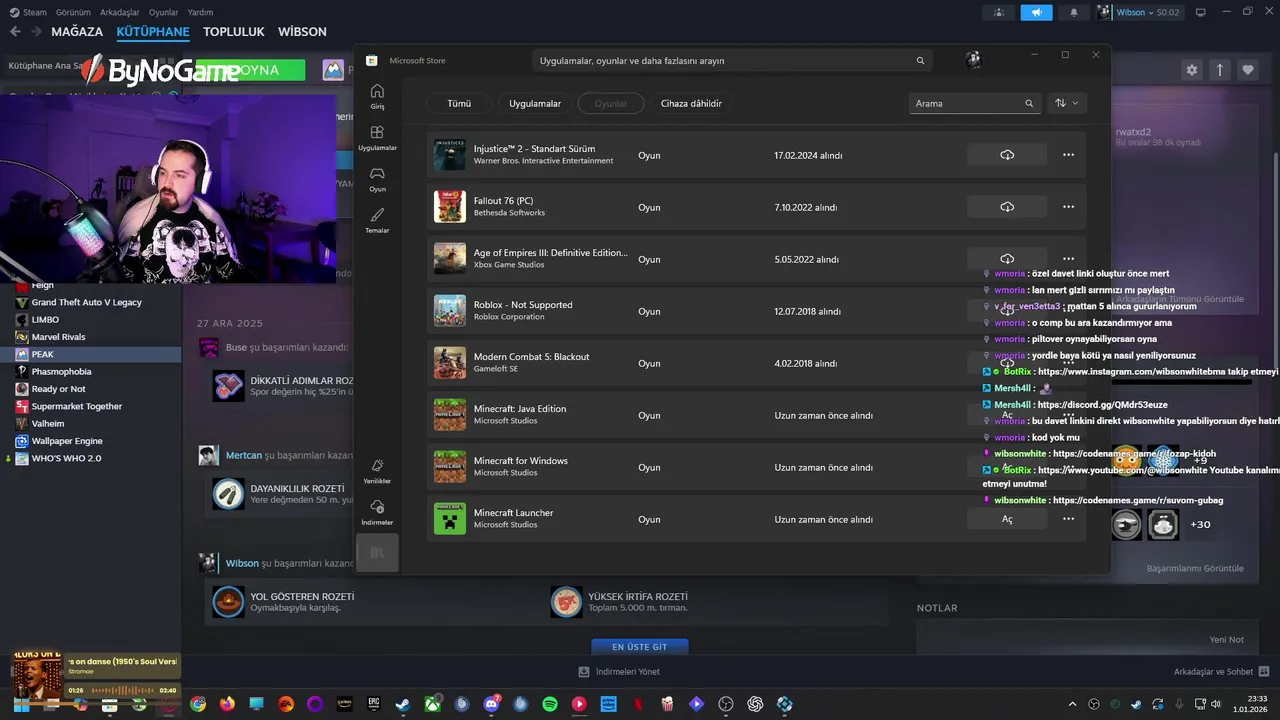Open Microsoft Store profile avatar
This screenshot has height=720, width=1280.
point(974,60)
